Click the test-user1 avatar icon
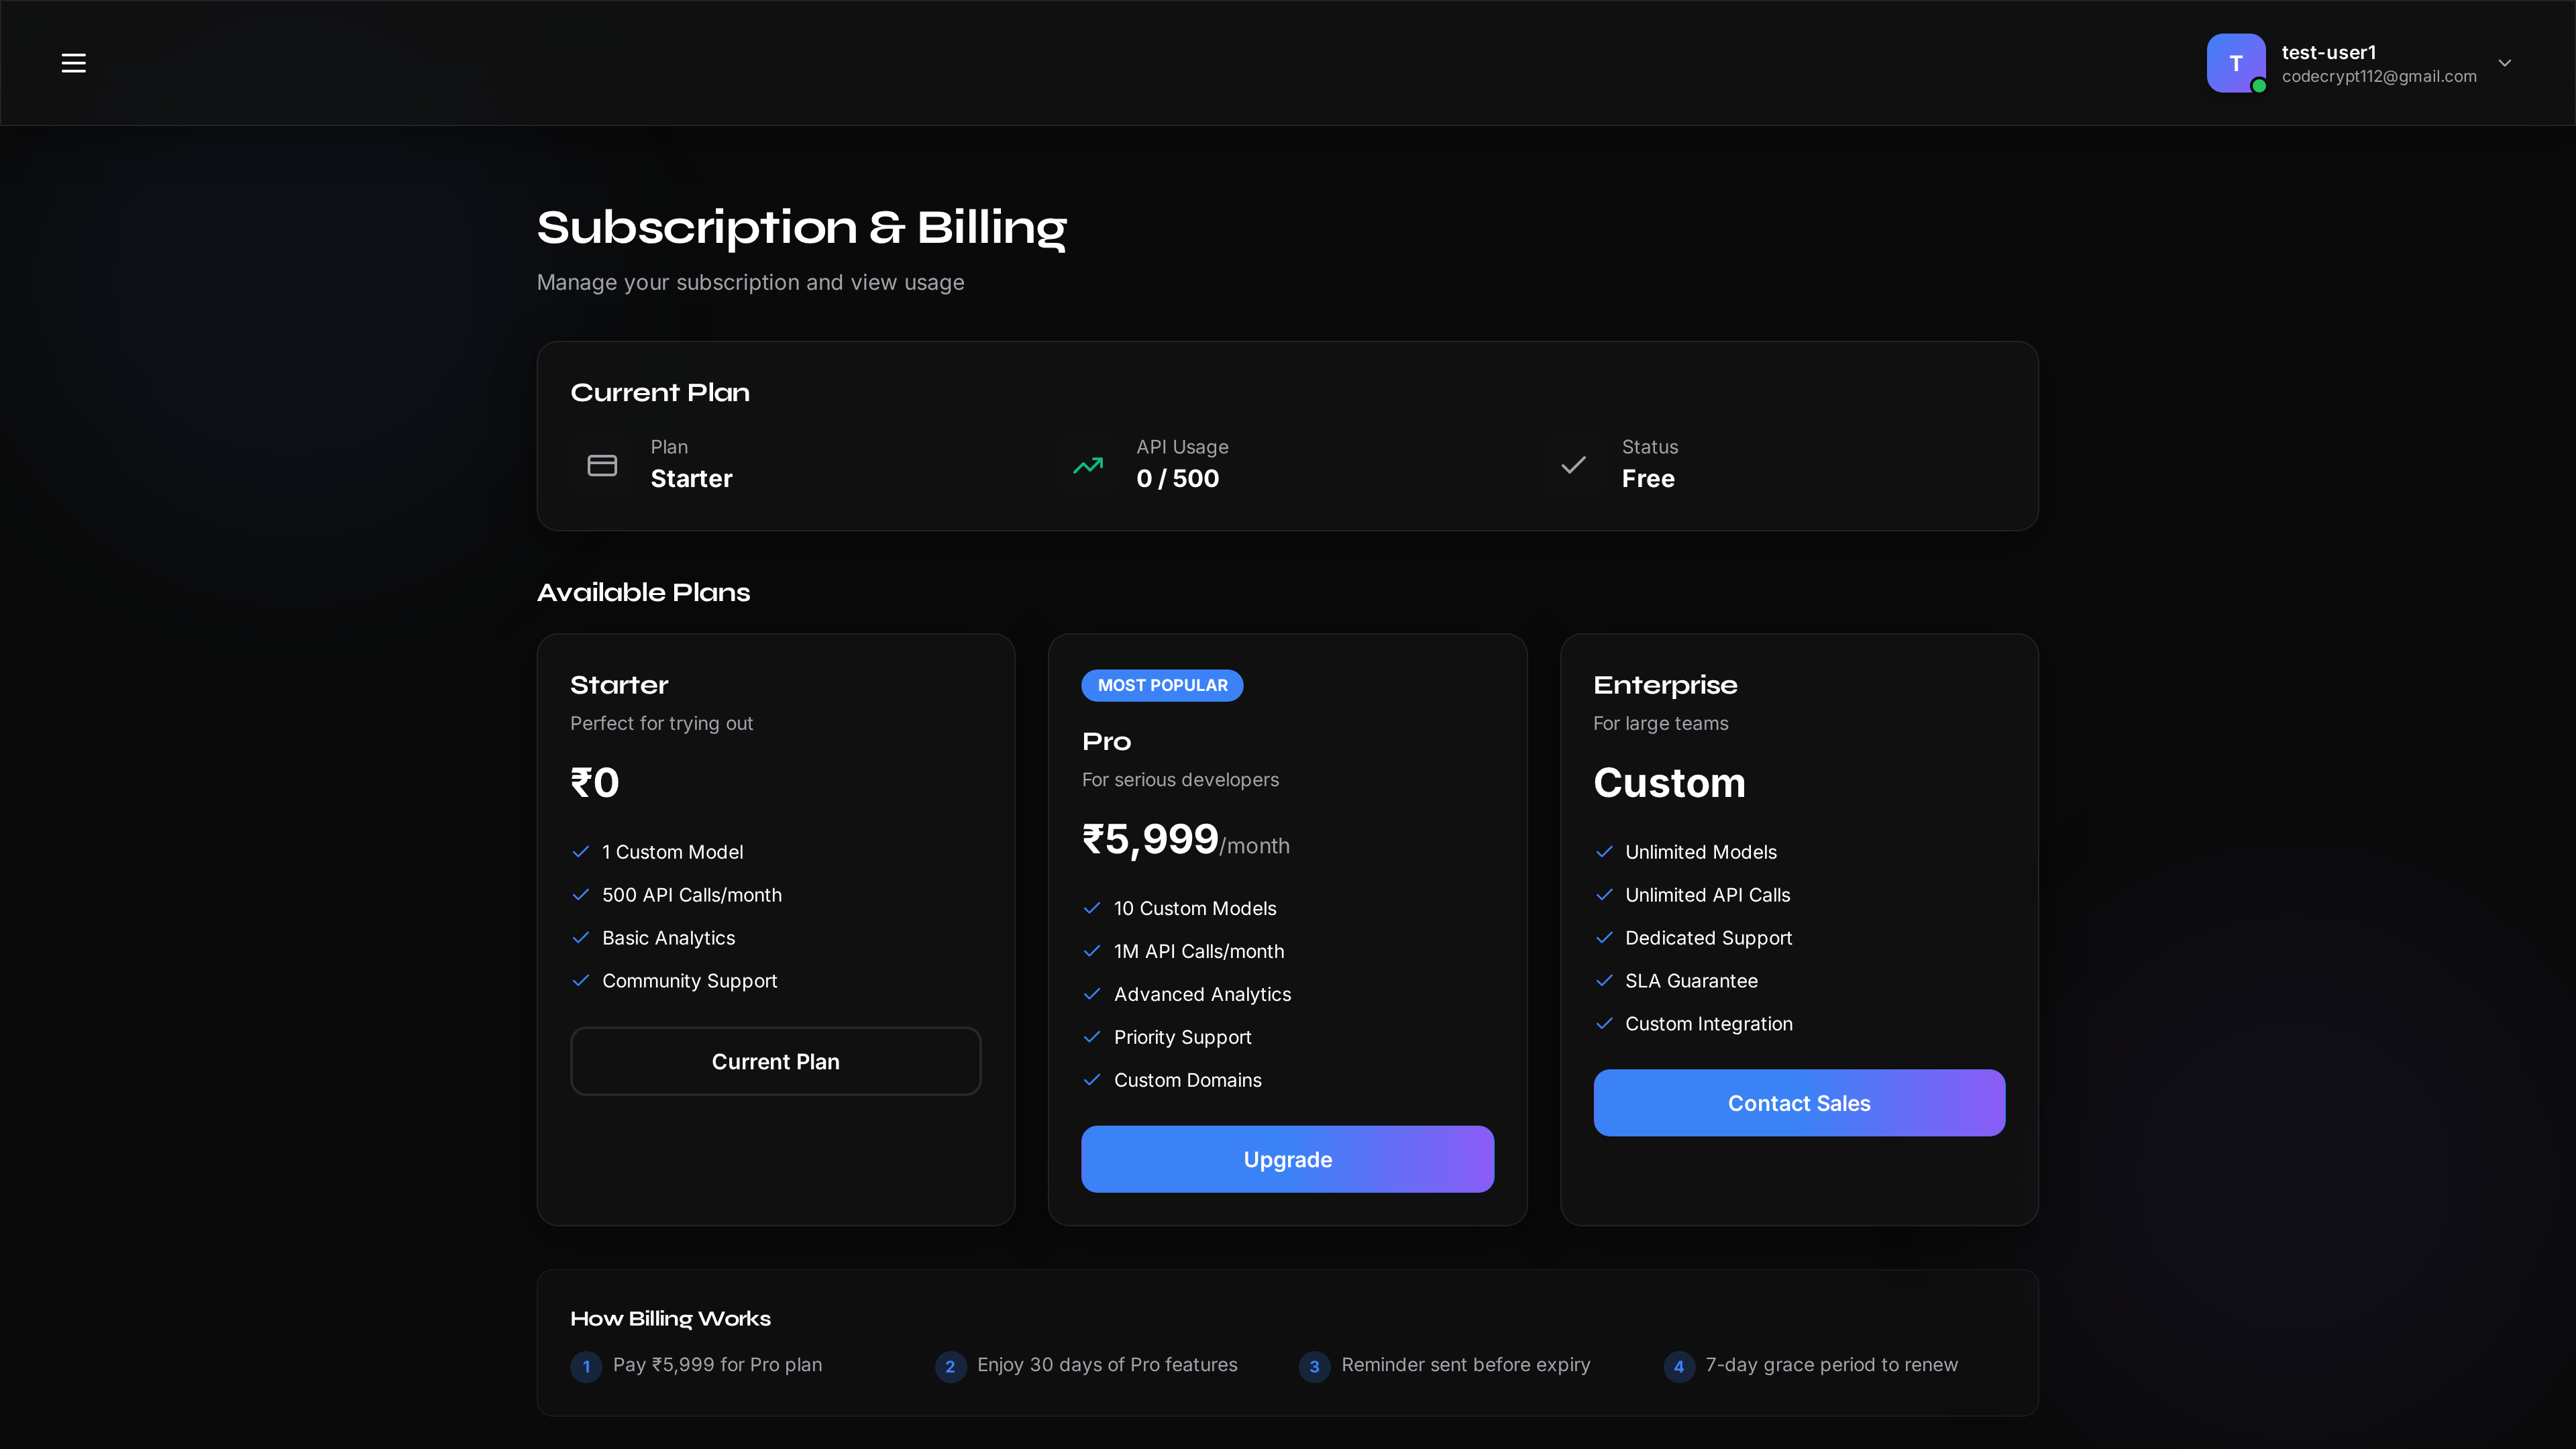 click(2235, 63)
